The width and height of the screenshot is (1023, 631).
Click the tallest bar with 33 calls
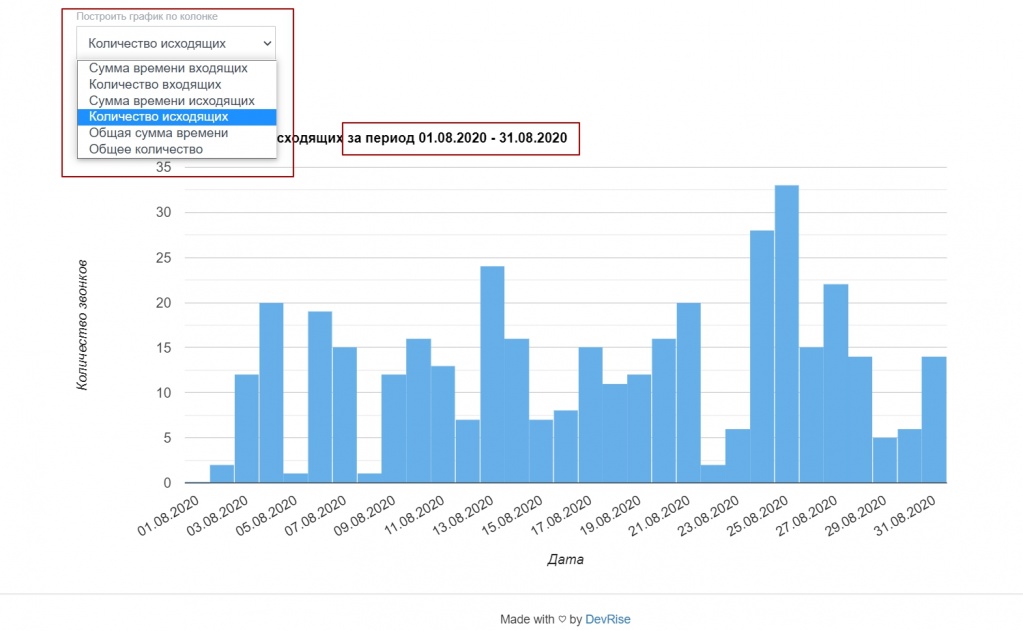[x=787, y=334]
